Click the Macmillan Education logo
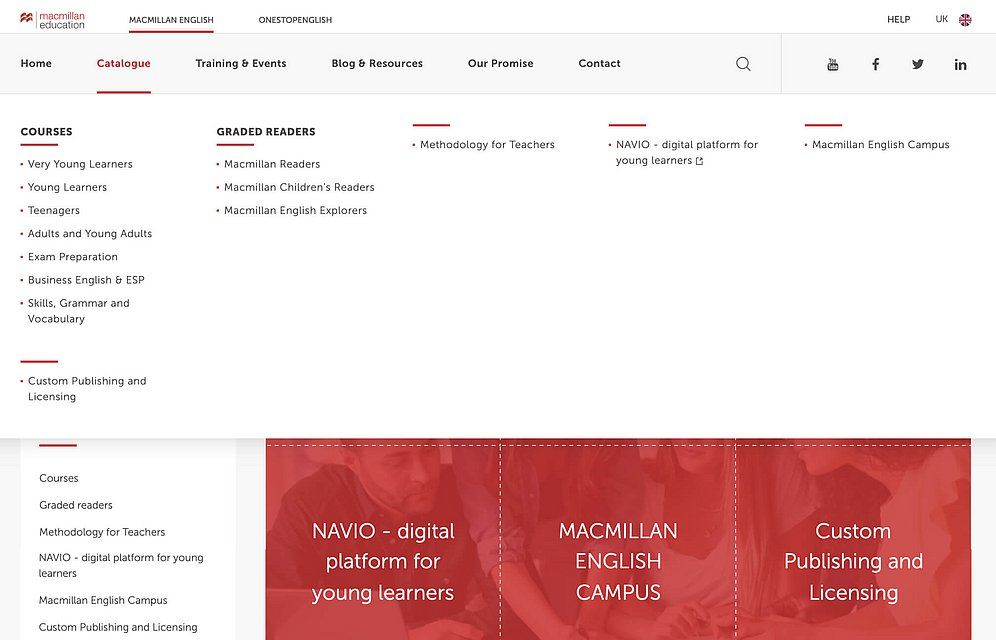 tap(52, 20)
